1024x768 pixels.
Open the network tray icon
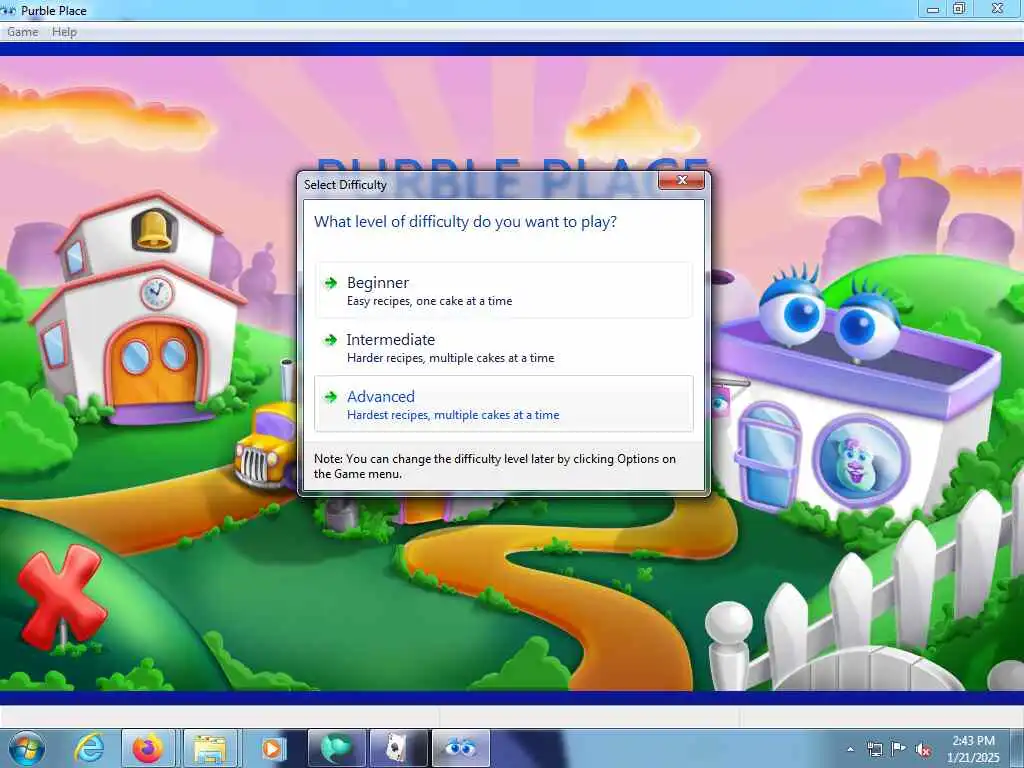[874, 750]
